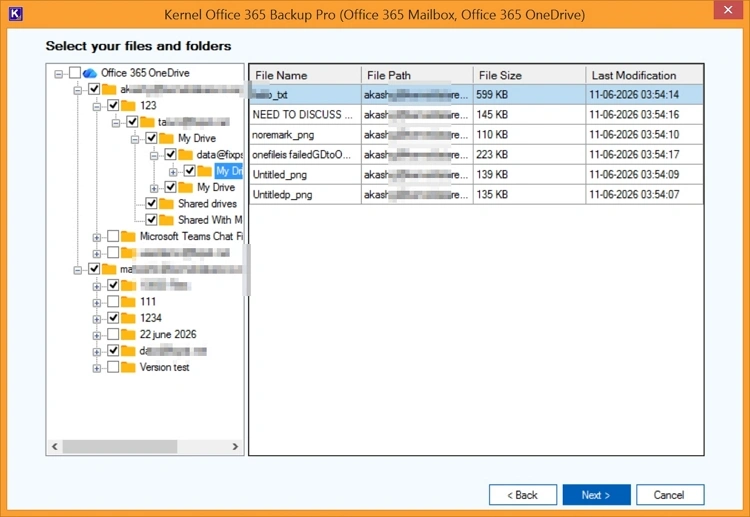Screen dimensions: 750x517
Task: Check the 22 june 2026 folder checkbox
Action: tap(113, 334)
